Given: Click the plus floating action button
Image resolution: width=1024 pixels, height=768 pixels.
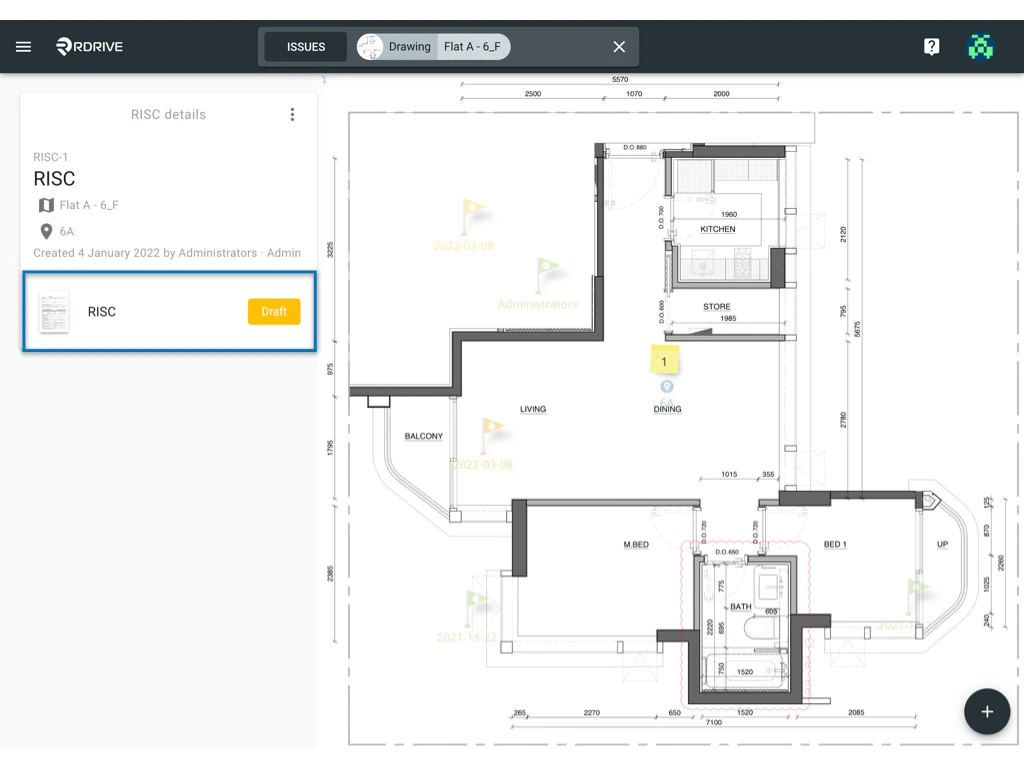Looking at the screenshot, I should [987, 711].
